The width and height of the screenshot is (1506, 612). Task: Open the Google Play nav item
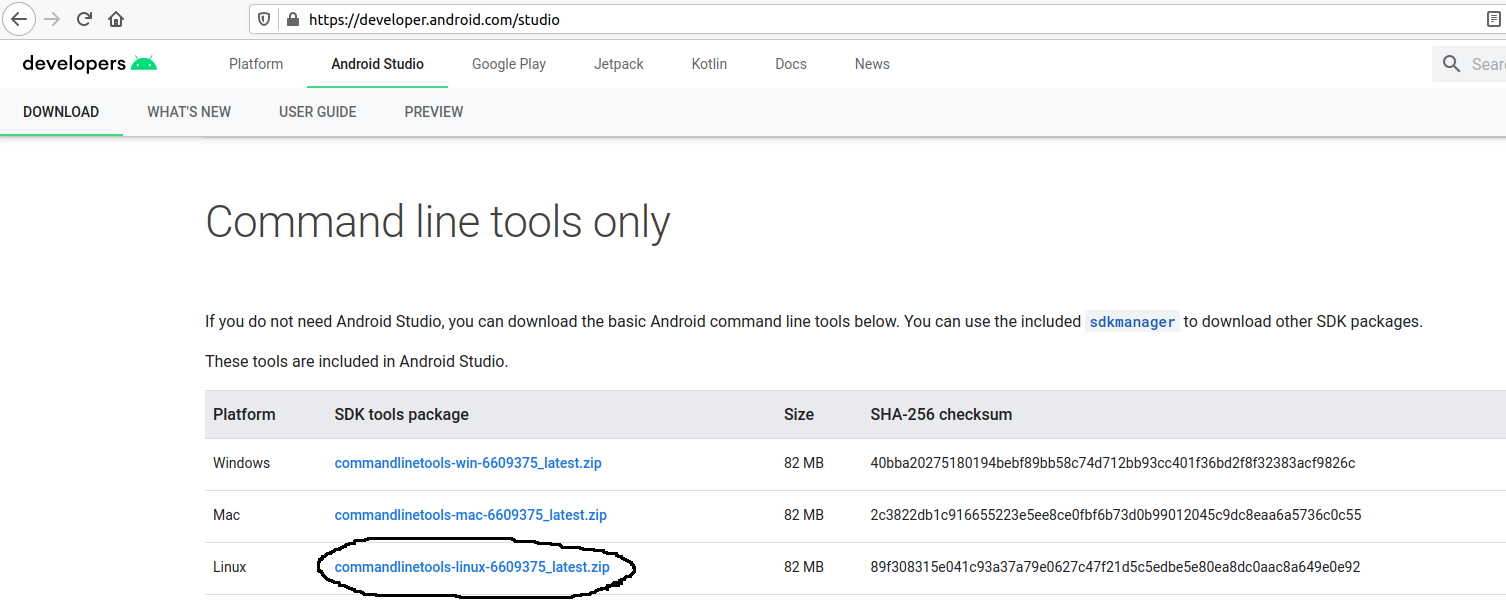tap(509, 64)
